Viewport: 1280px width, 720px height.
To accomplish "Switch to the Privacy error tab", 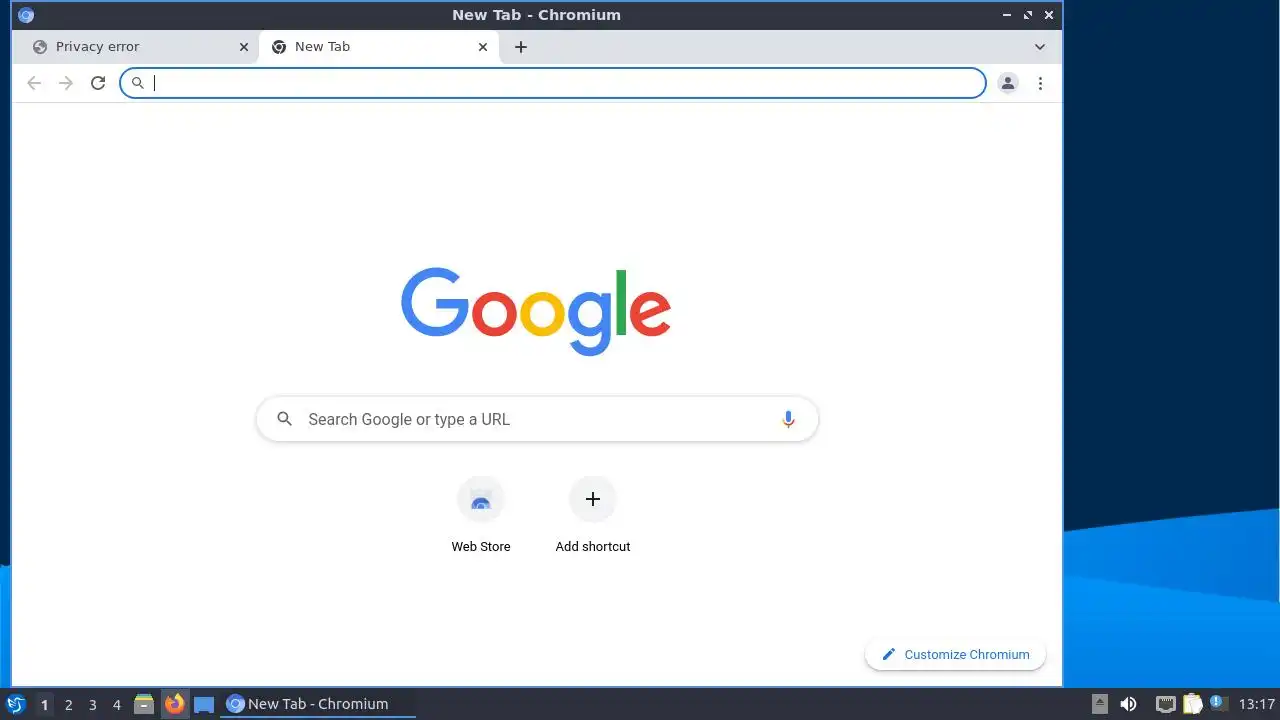I will pos(134,47).
